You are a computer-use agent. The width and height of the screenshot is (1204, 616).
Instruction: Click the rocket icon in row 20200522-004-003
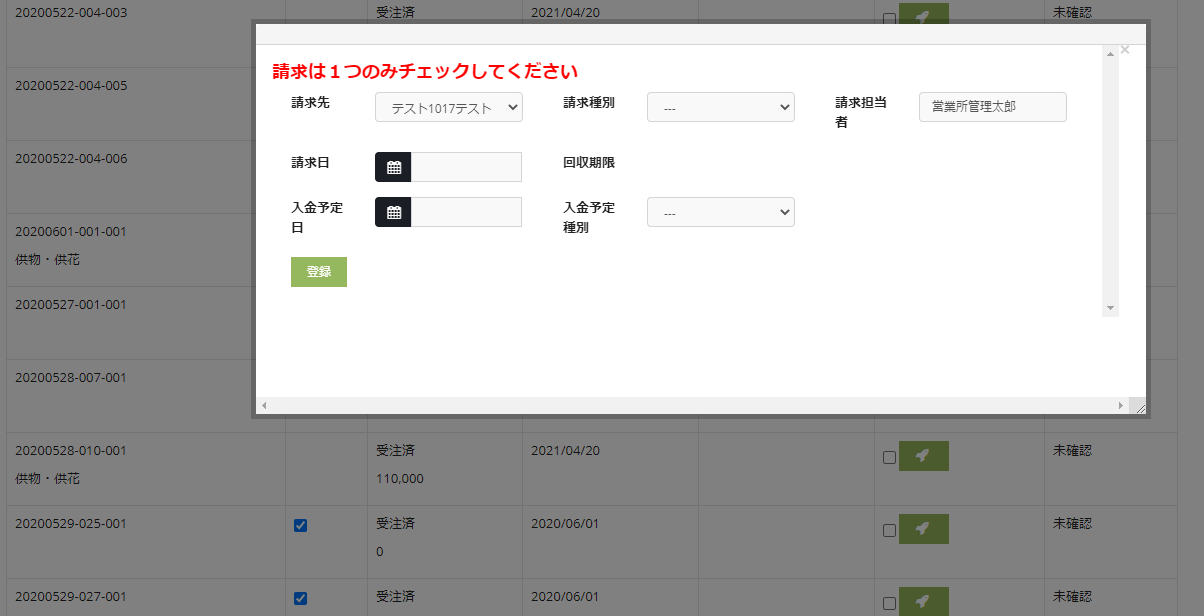click(923, 17)
